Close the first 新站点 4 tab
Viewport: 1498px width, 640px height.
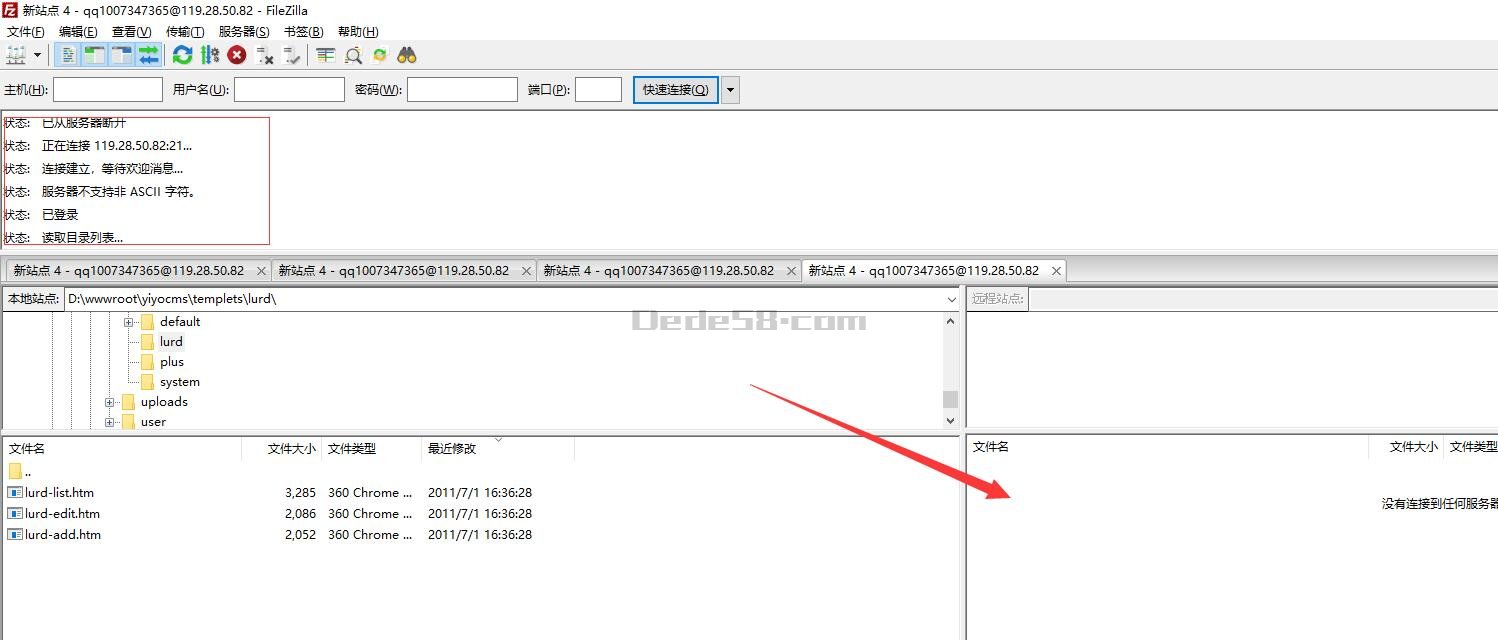pyautogui.click(x=262, y=271)
